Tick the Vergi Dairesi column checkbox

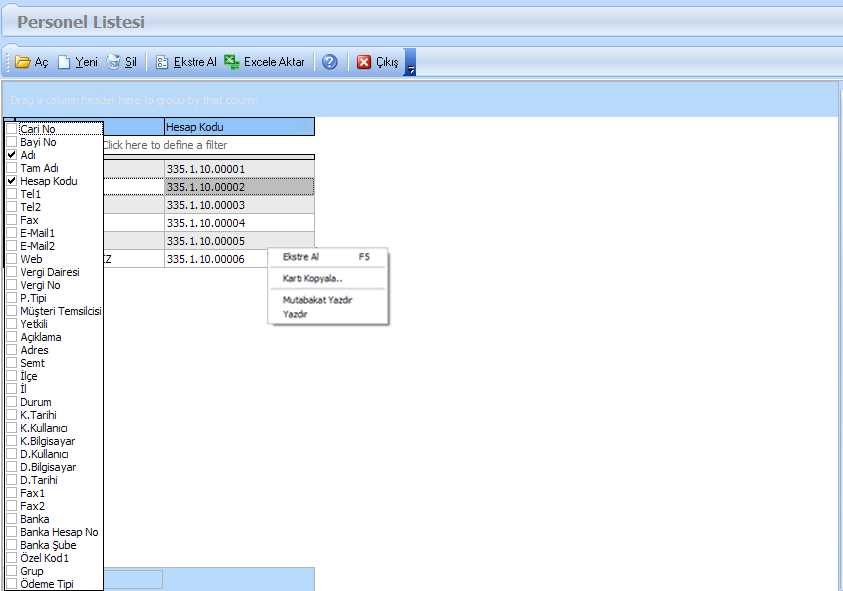(x=12, y=272)
